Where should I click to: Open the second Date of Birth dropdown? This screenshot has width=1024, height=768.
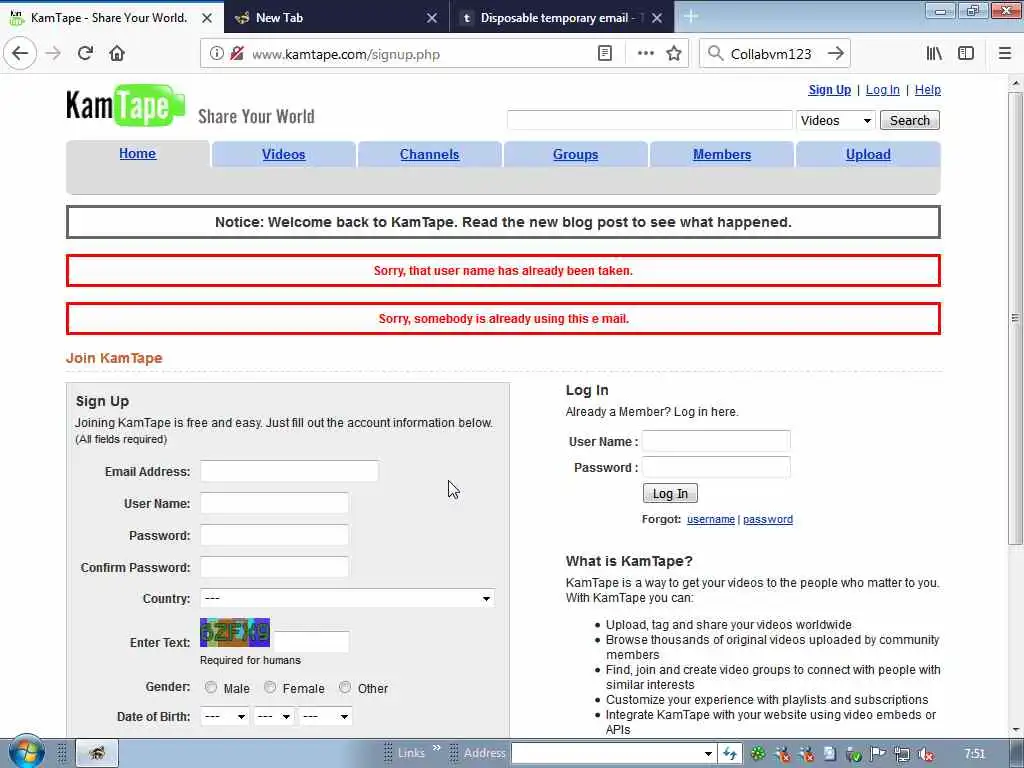(x=273, y=716)
